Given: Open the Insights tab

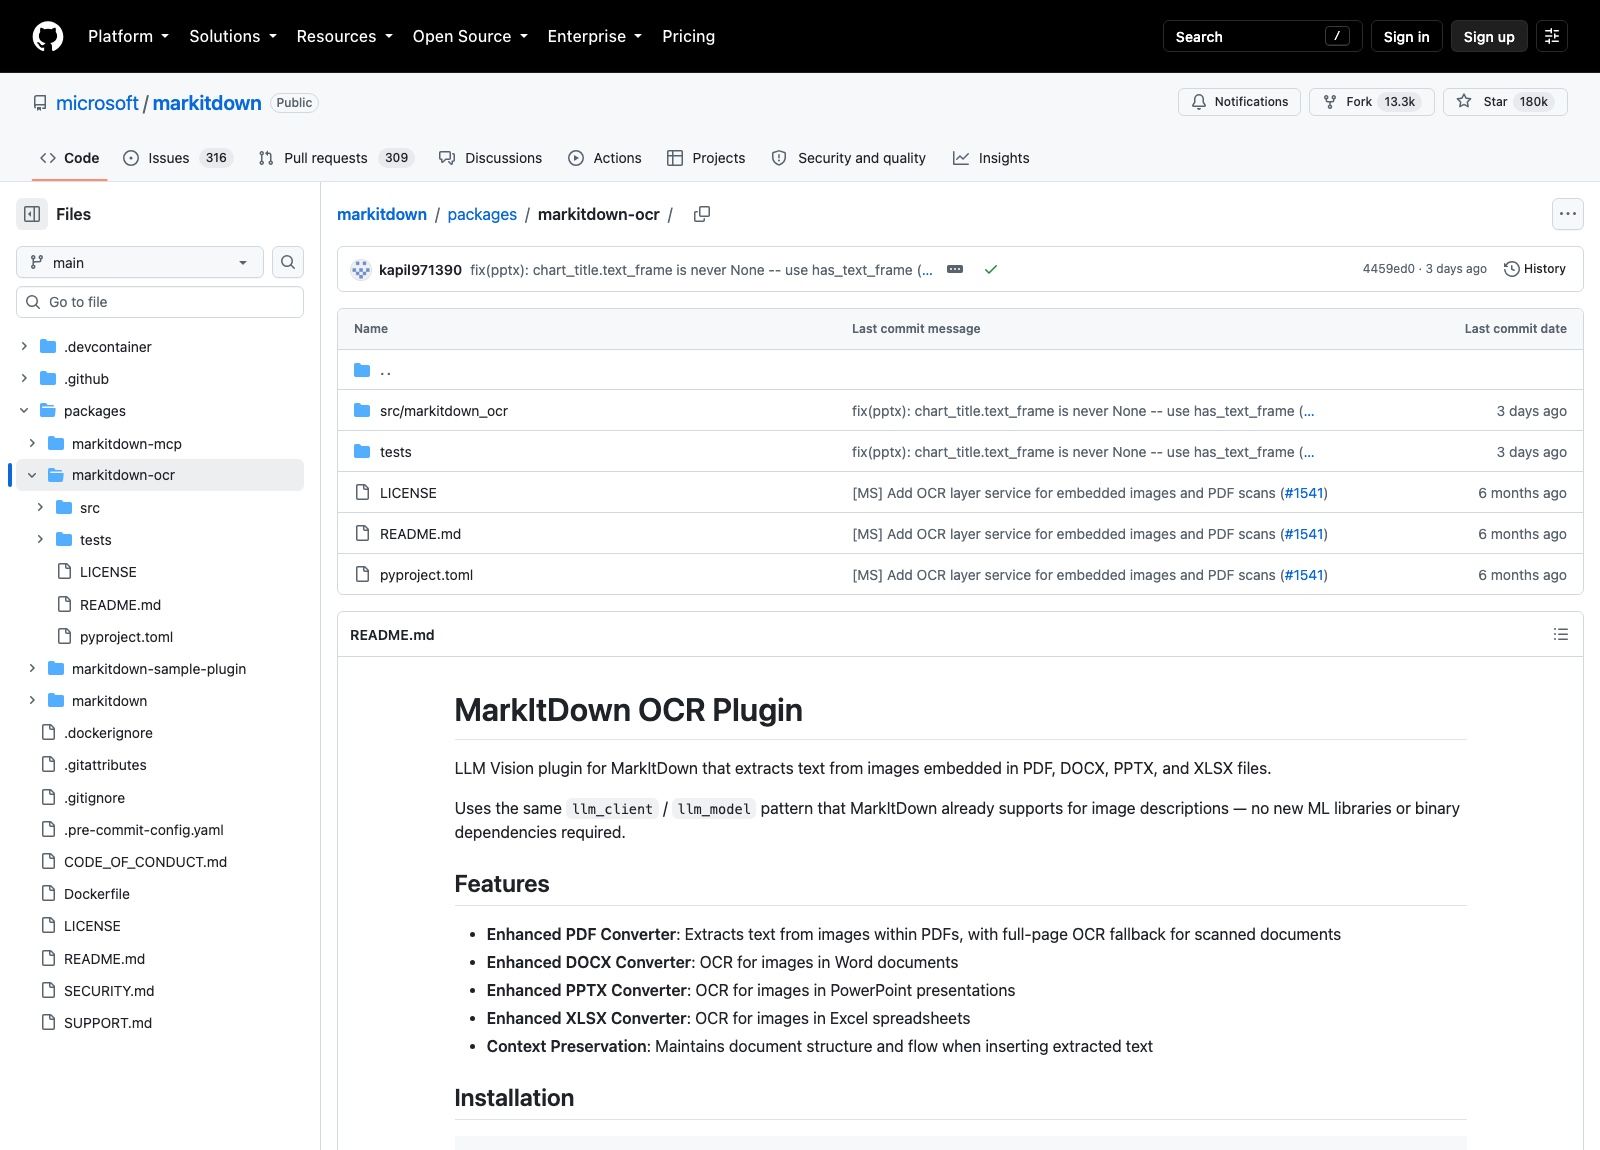Looking at the screenshot, I should (991, 158).
